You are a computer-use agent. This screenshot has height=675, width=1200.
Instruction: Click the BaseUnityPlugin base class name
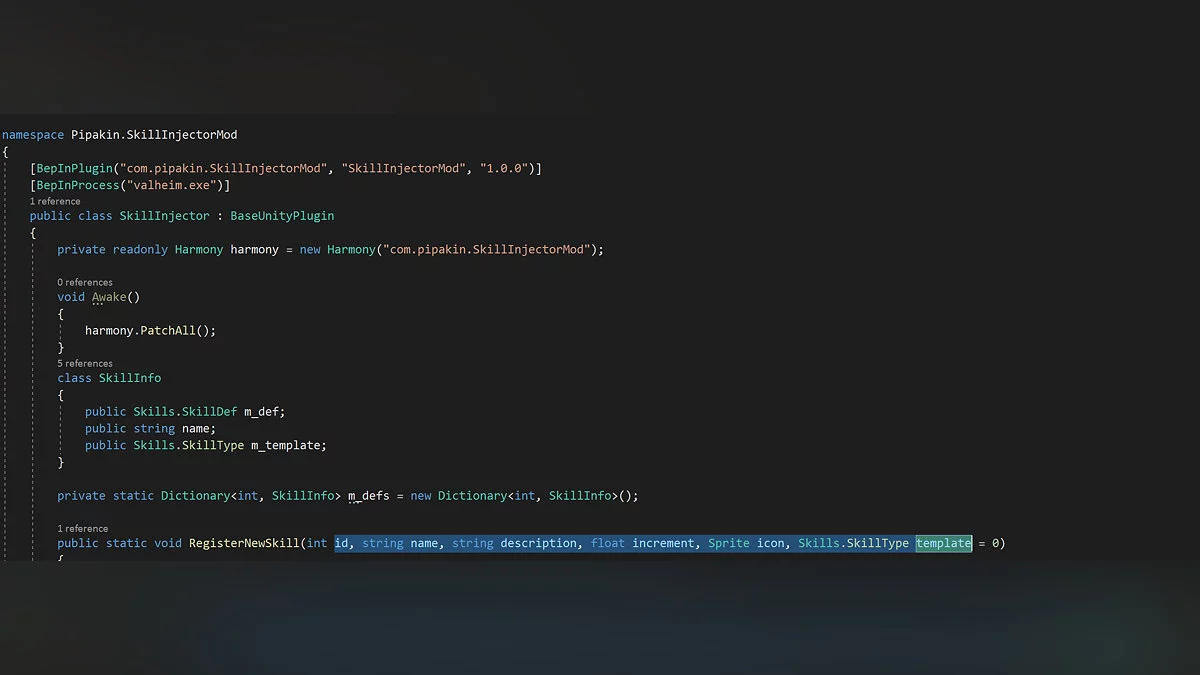(282, 215)
